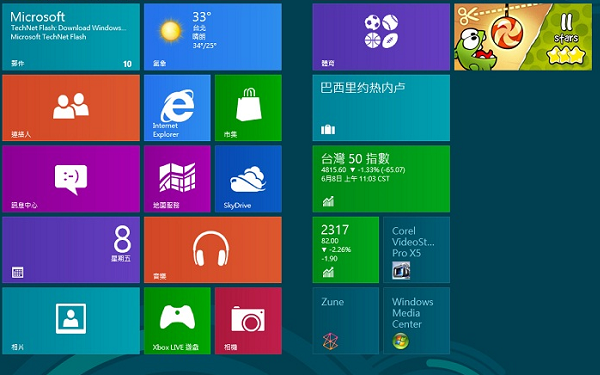Screen dimensions: 600x375
Task: Launch the Xbox LIVE games tile
Action: pyautogui.click(x=177, y=321)
